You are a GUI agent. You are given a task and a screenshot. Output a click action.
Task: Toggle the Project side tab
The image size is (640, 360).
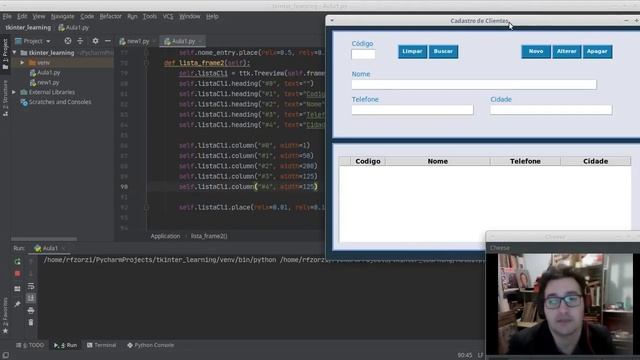(5, 54)
